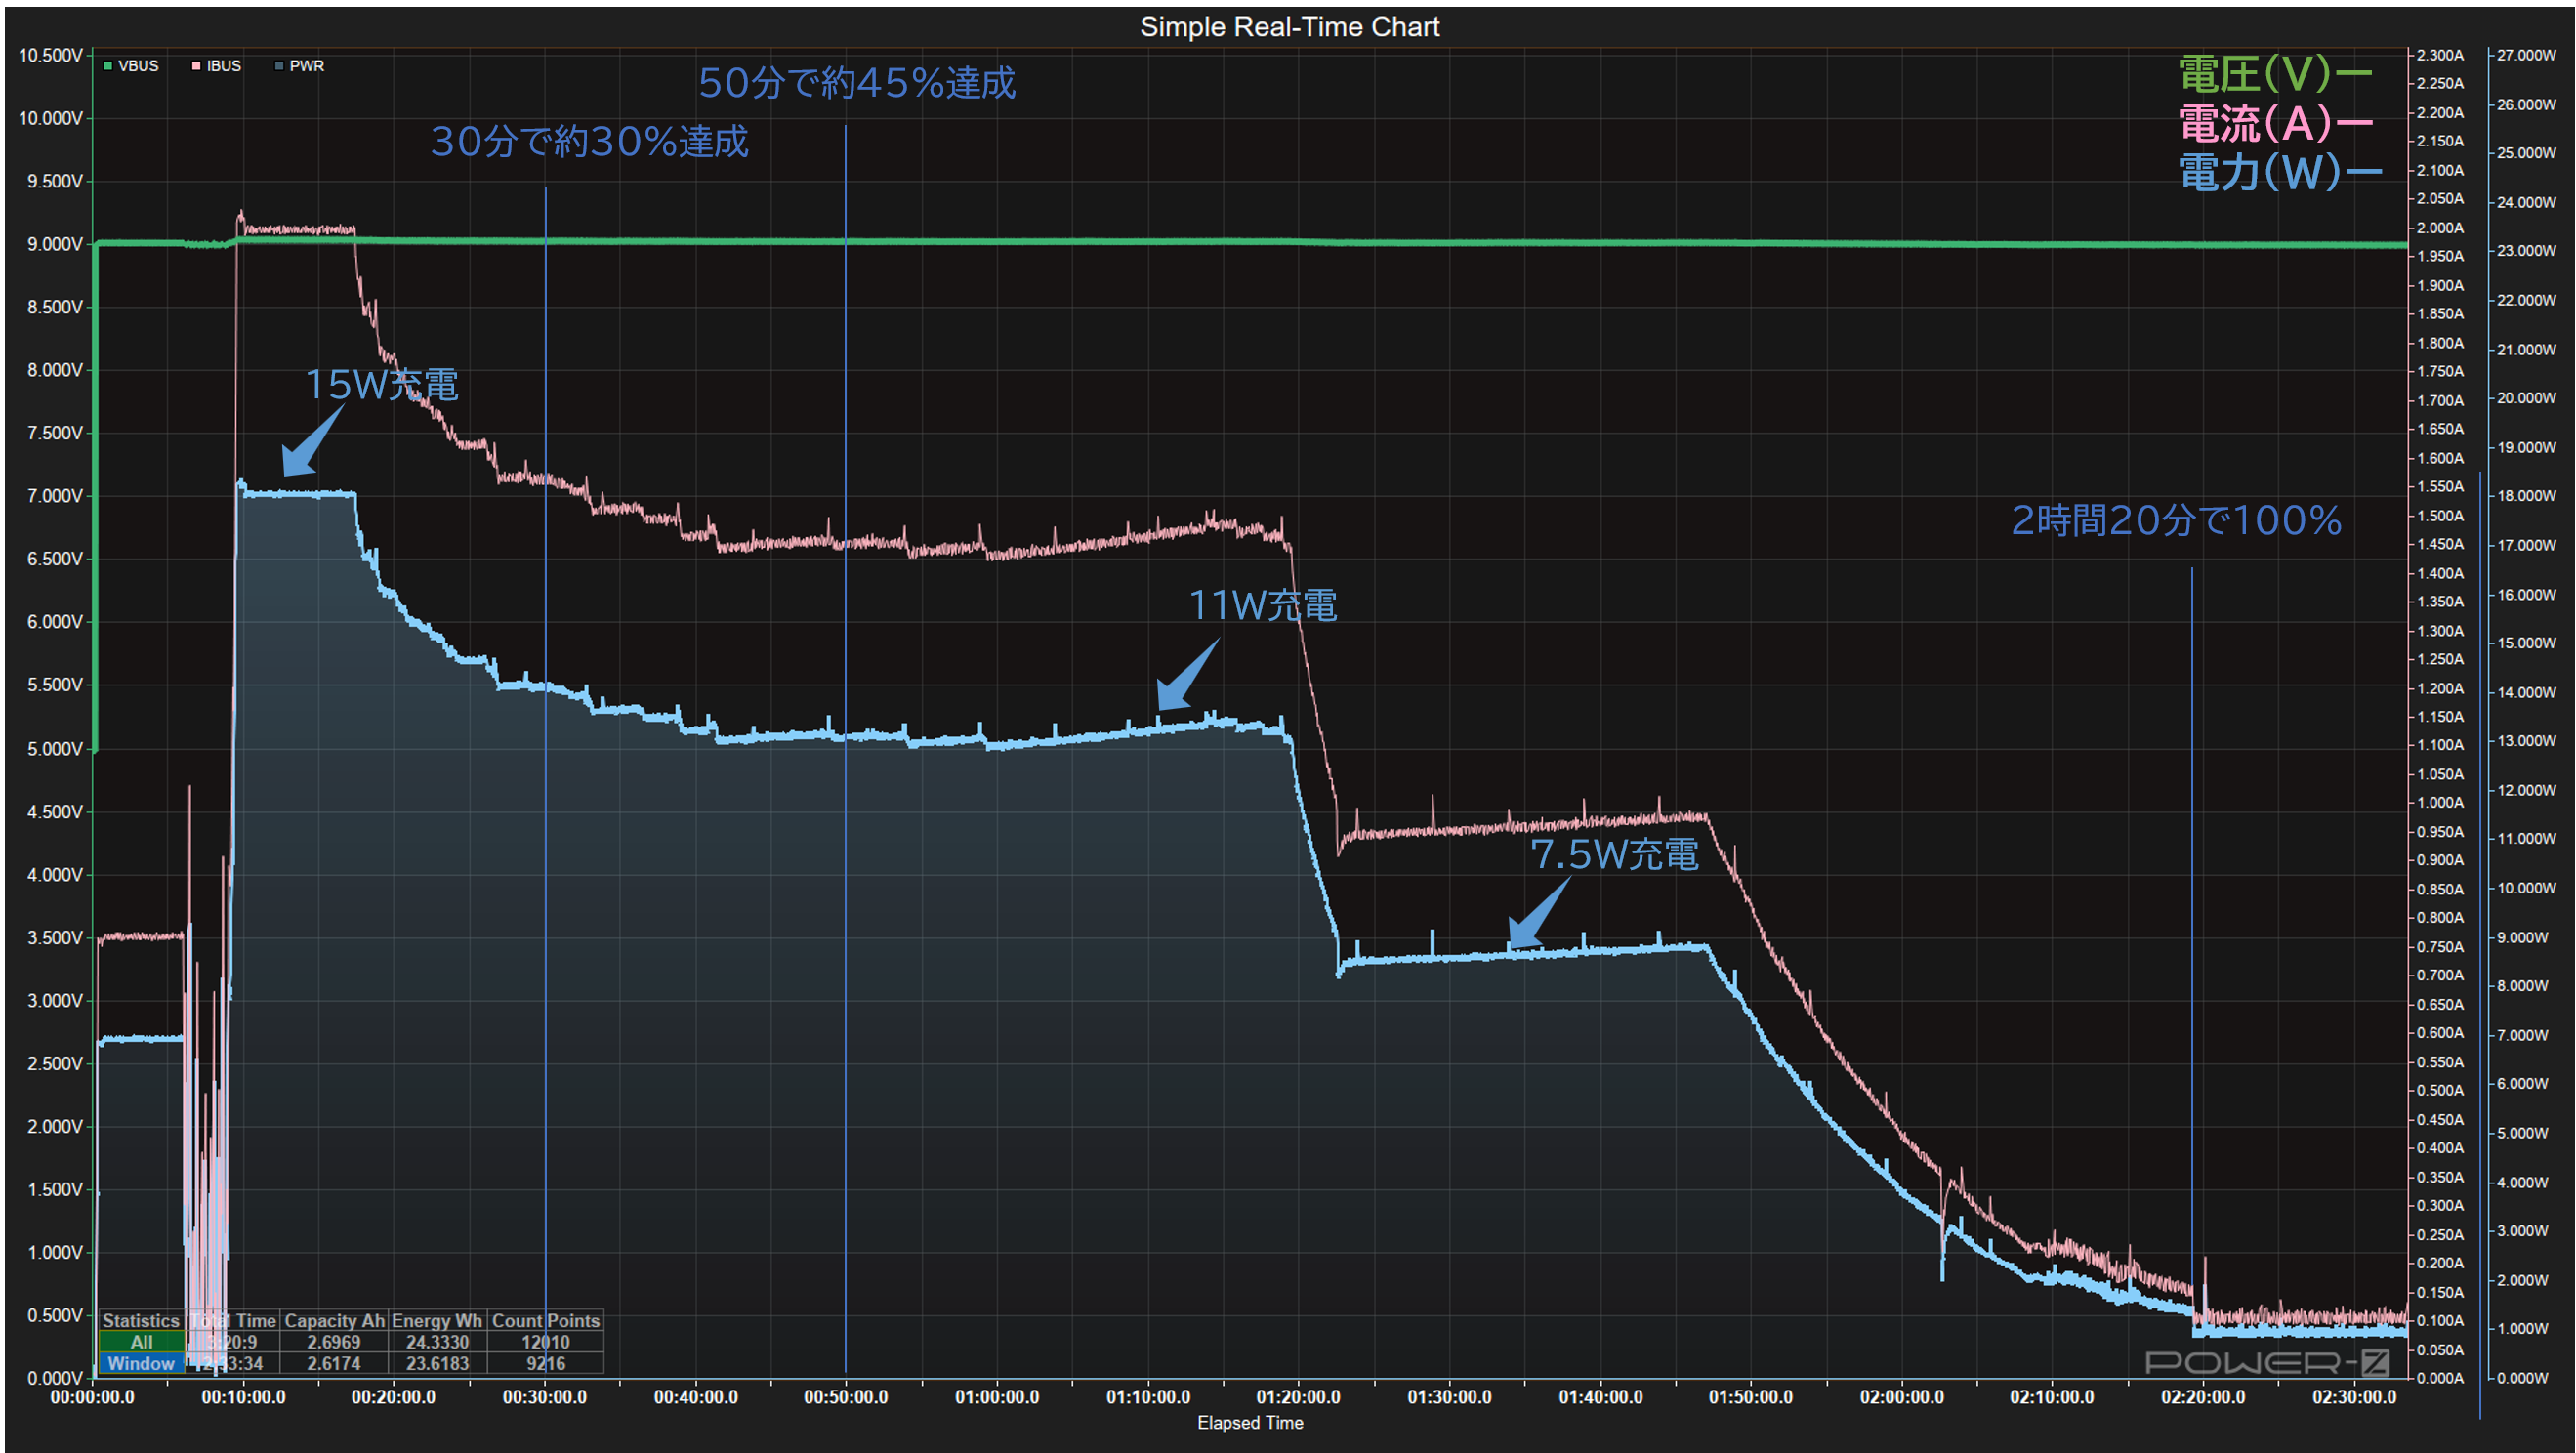Click the dark blue PWR legend swatch
This screenshot has height=1453, width=2576.
coord(279,66)
